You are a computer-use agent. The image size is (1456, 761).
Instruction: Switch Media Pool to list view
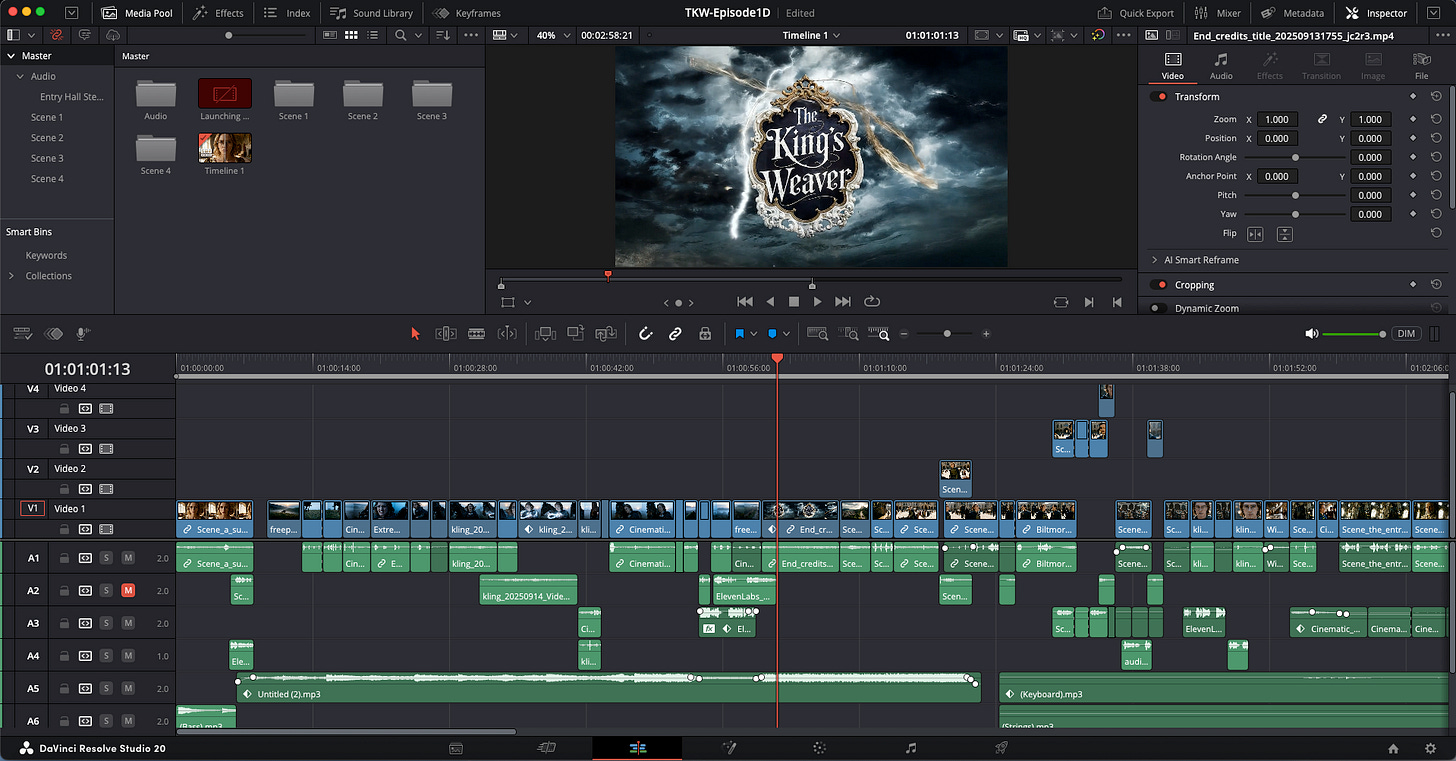(x=373, y=35)
